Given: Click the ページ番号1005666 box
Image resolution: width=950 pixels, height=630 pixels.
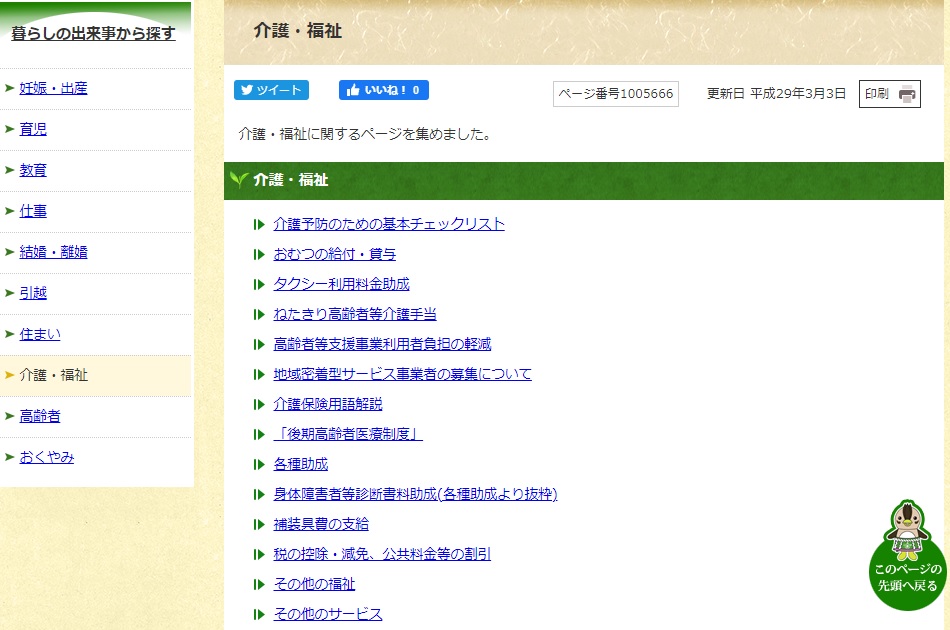Looking at the screenshot, I should (616, 94).
